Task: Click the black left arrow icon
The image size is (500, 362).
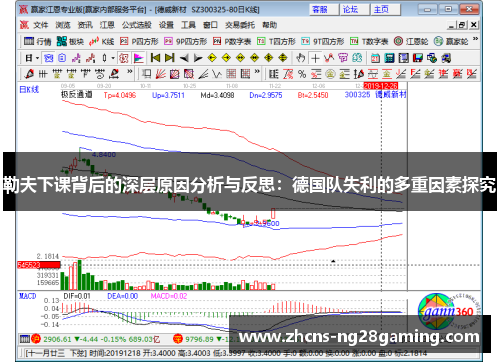Action: pyautogui.click(x=184, y=58)
